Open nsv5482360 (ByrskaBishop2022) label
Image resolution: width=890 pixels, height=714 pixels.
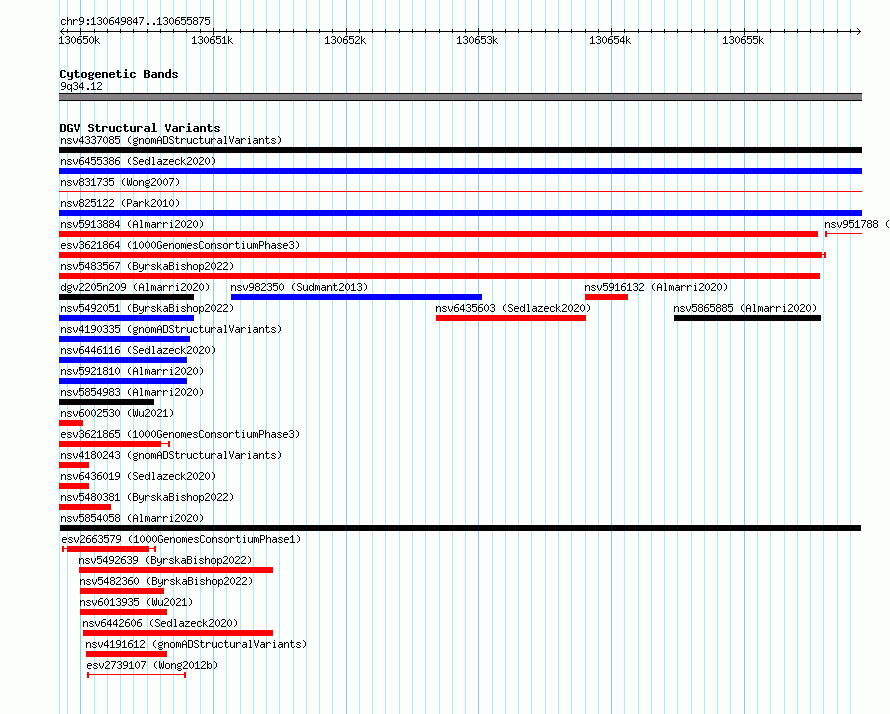[166, 581]
